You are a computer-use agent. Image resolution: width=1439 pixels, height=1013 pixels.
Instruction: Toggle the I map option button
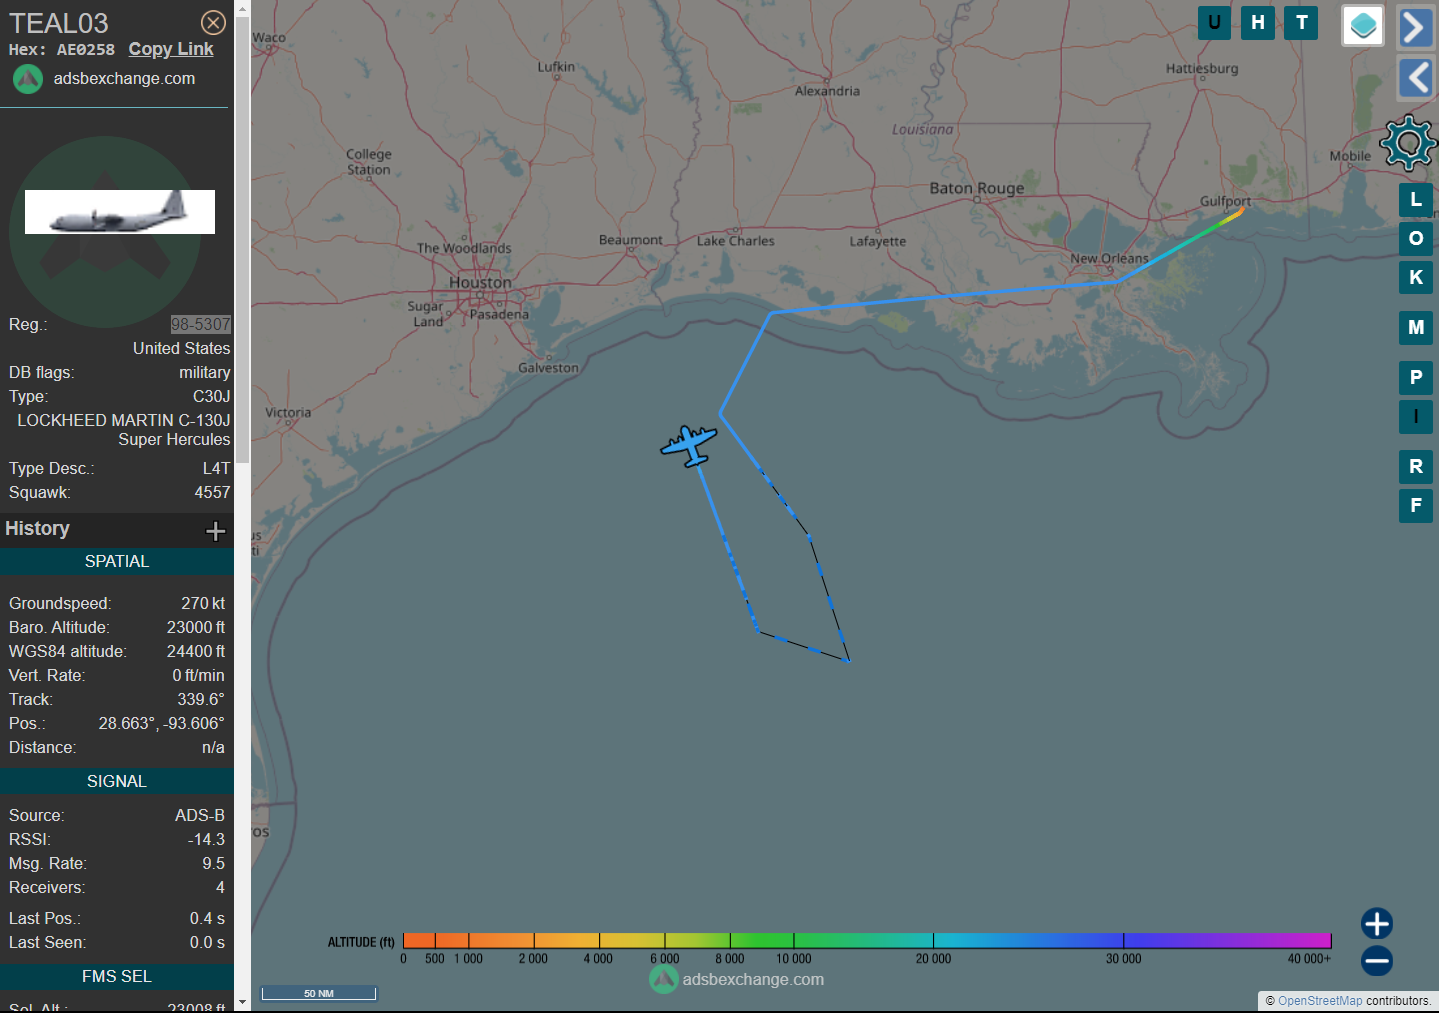click(x=1416, y=416)
